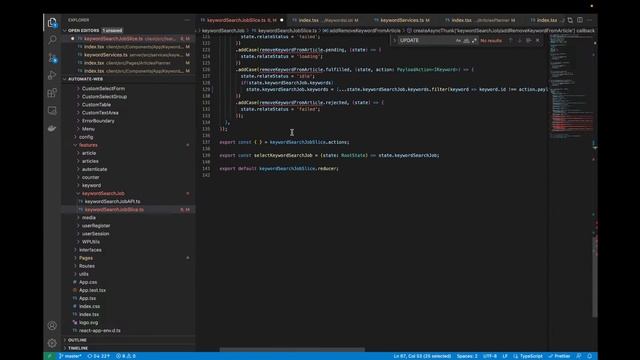Expand the userRegister folder

96,226
